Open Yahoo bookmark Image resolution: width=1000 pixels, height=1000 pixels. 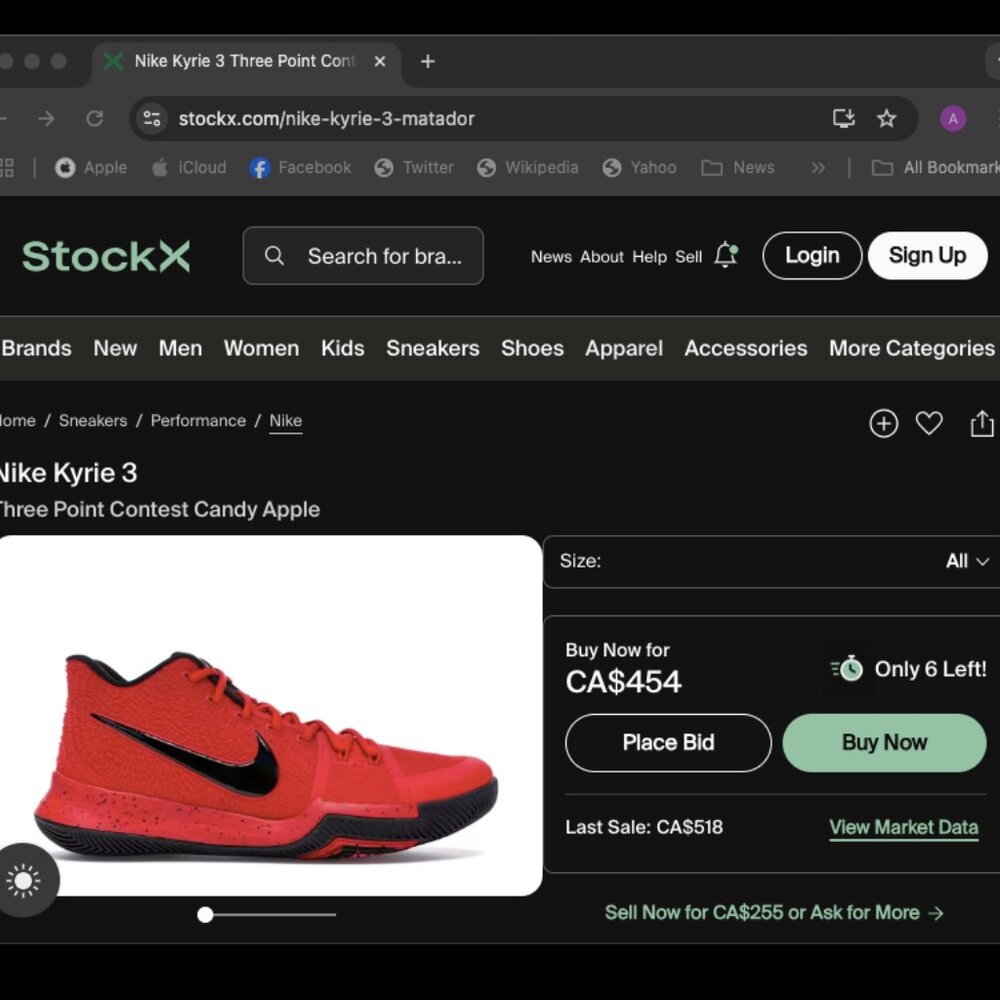pos(639,168)
